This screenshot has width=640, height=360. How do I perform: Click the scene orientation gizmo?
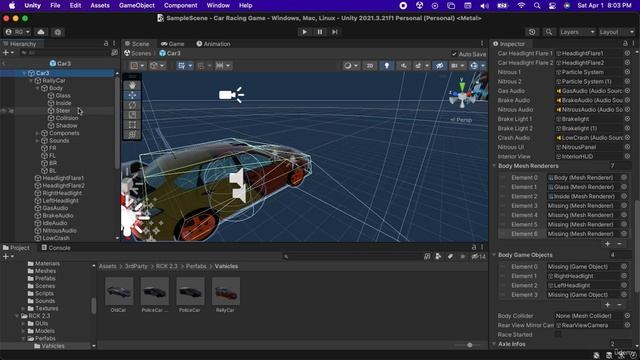[x=462, y=96]
